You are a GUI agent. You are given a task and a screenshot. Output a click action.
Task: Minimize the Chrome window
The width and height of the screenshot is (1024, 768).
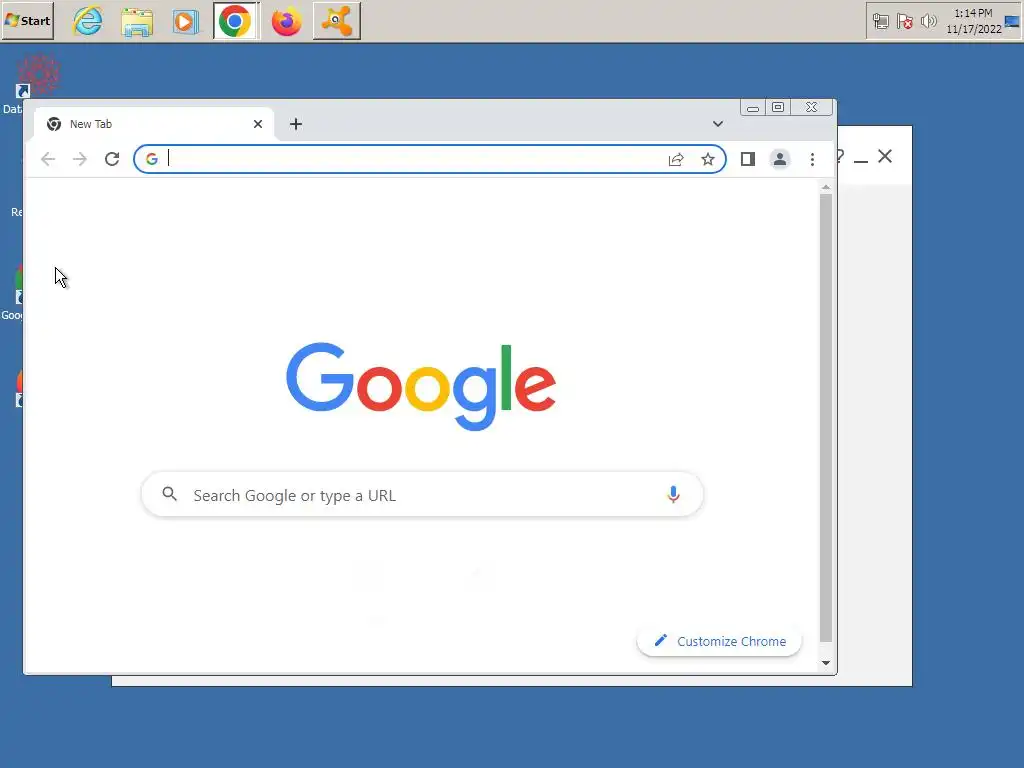click(753, 108)
